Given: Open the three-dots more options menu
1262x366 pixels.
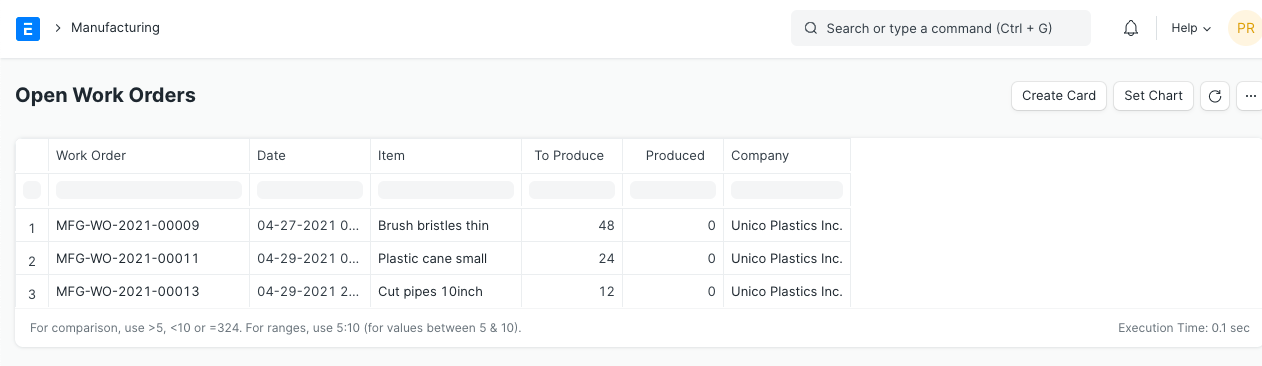Looking at the screenshot, I should pyautogui.click(x=1250, y=96).
